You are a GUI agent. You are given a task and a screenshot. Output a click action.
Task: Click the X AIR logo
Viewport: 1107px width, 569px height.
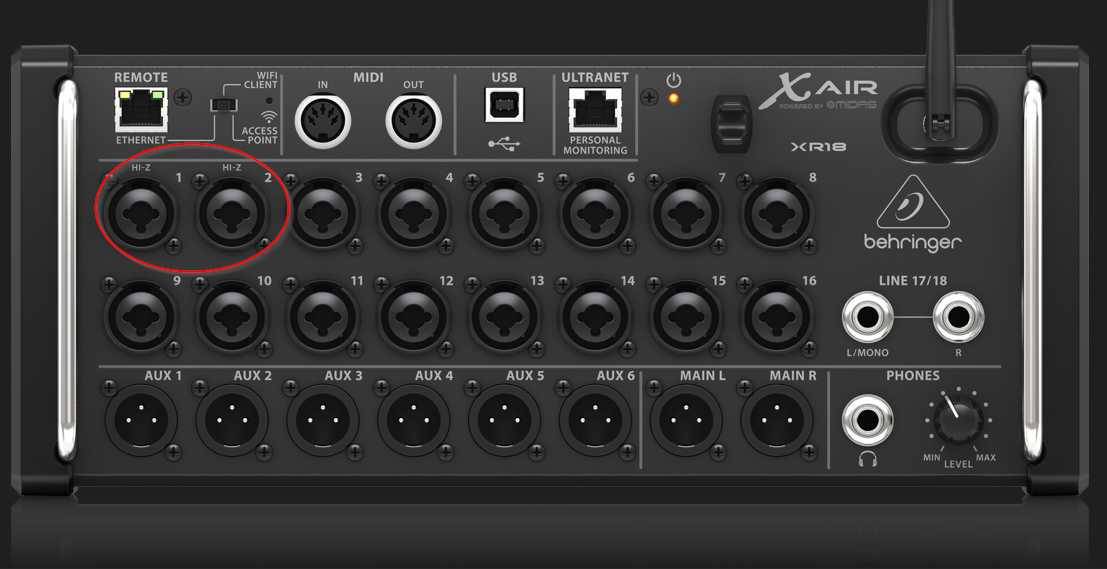818,92
